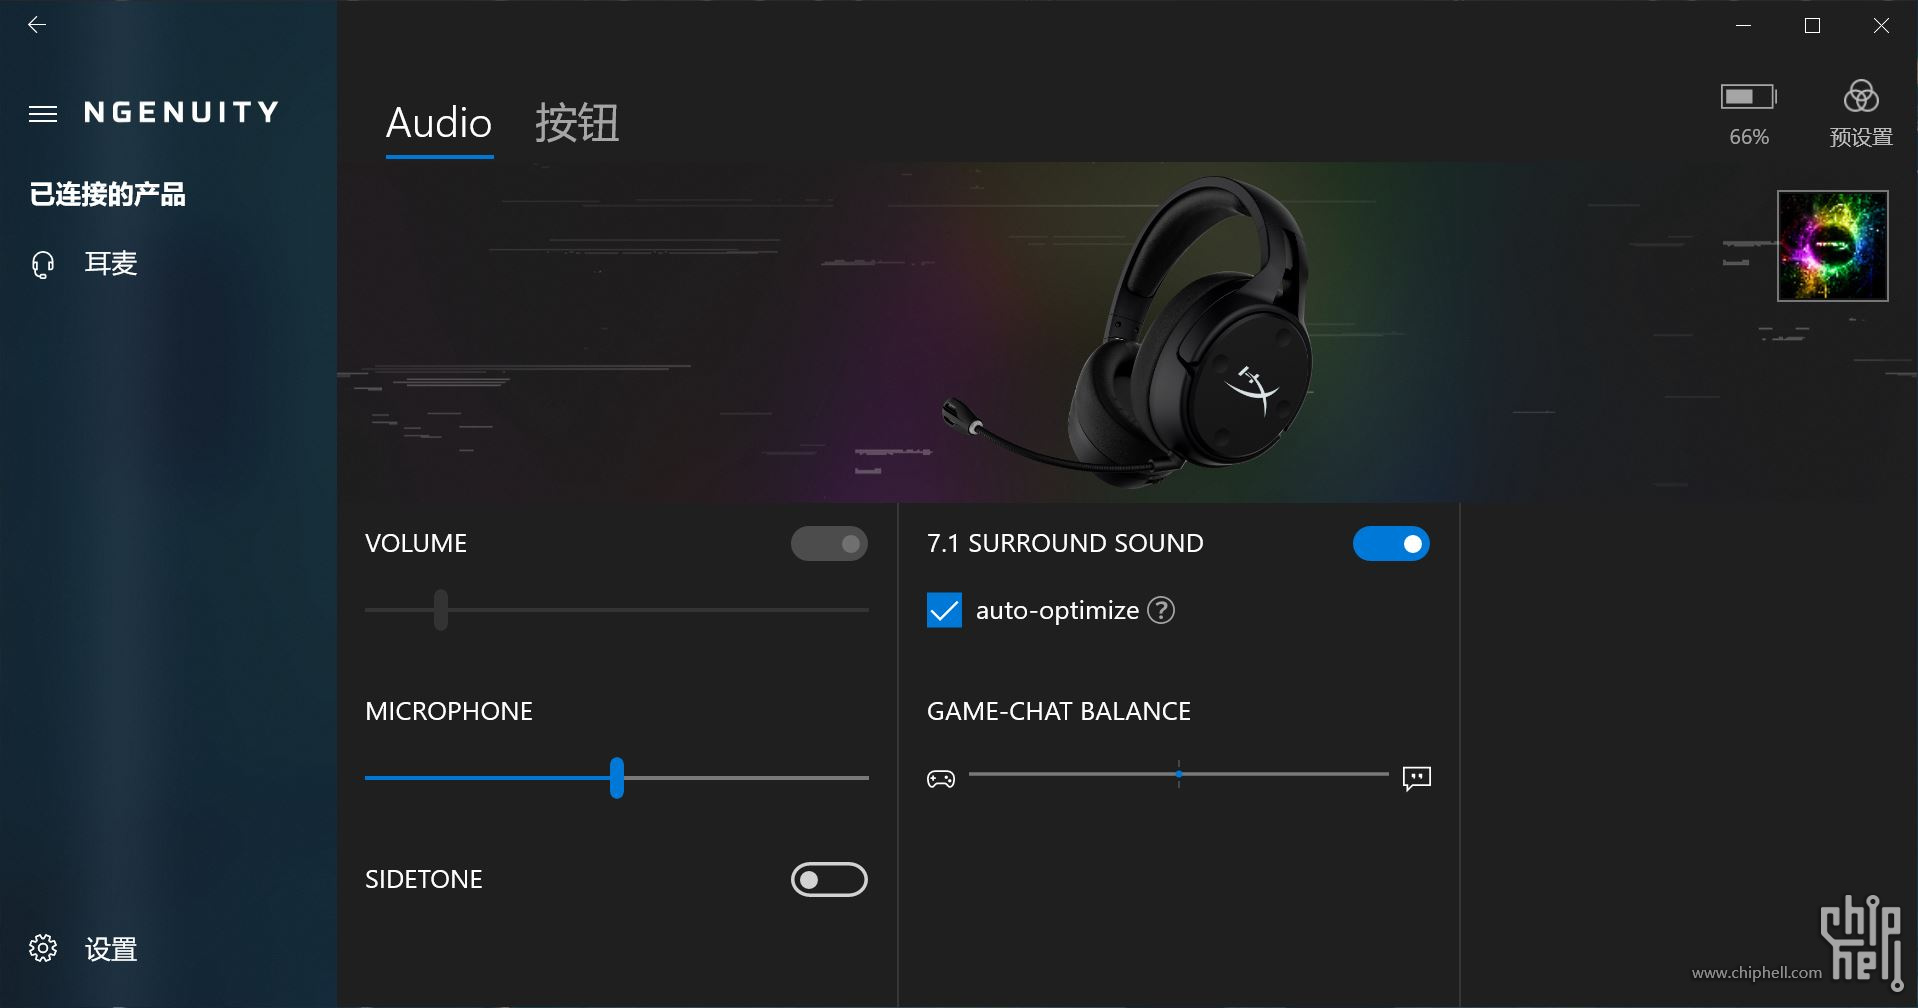Image resolution: width=1918 pixels, height=1008 pixels.
Task: Select the headset icon in the sidebar
Action: [x=43, y=264]
